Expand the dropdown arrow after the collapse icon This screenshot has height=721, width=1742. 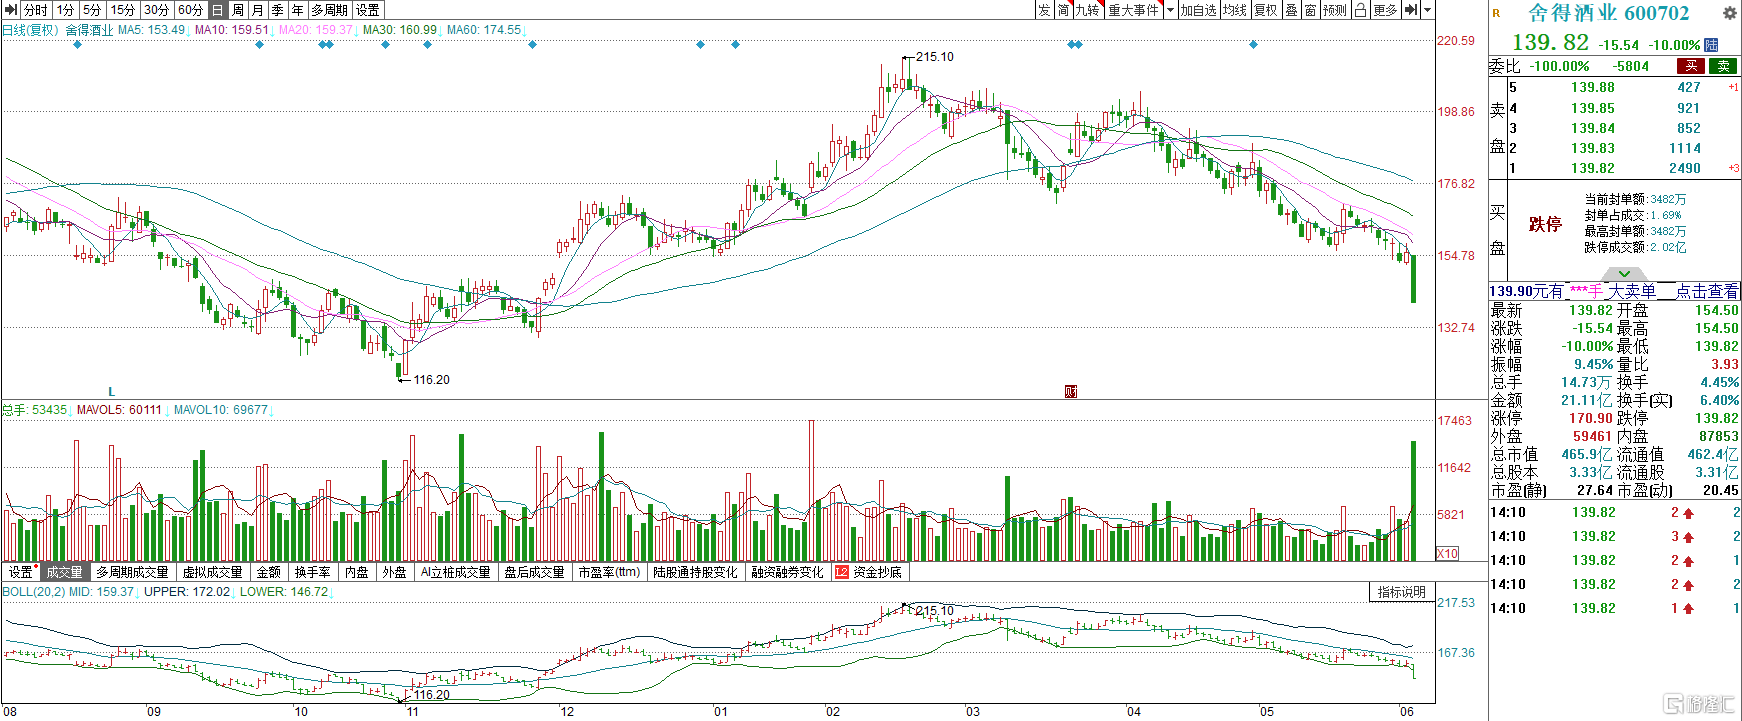click(x=1428, y=10)
